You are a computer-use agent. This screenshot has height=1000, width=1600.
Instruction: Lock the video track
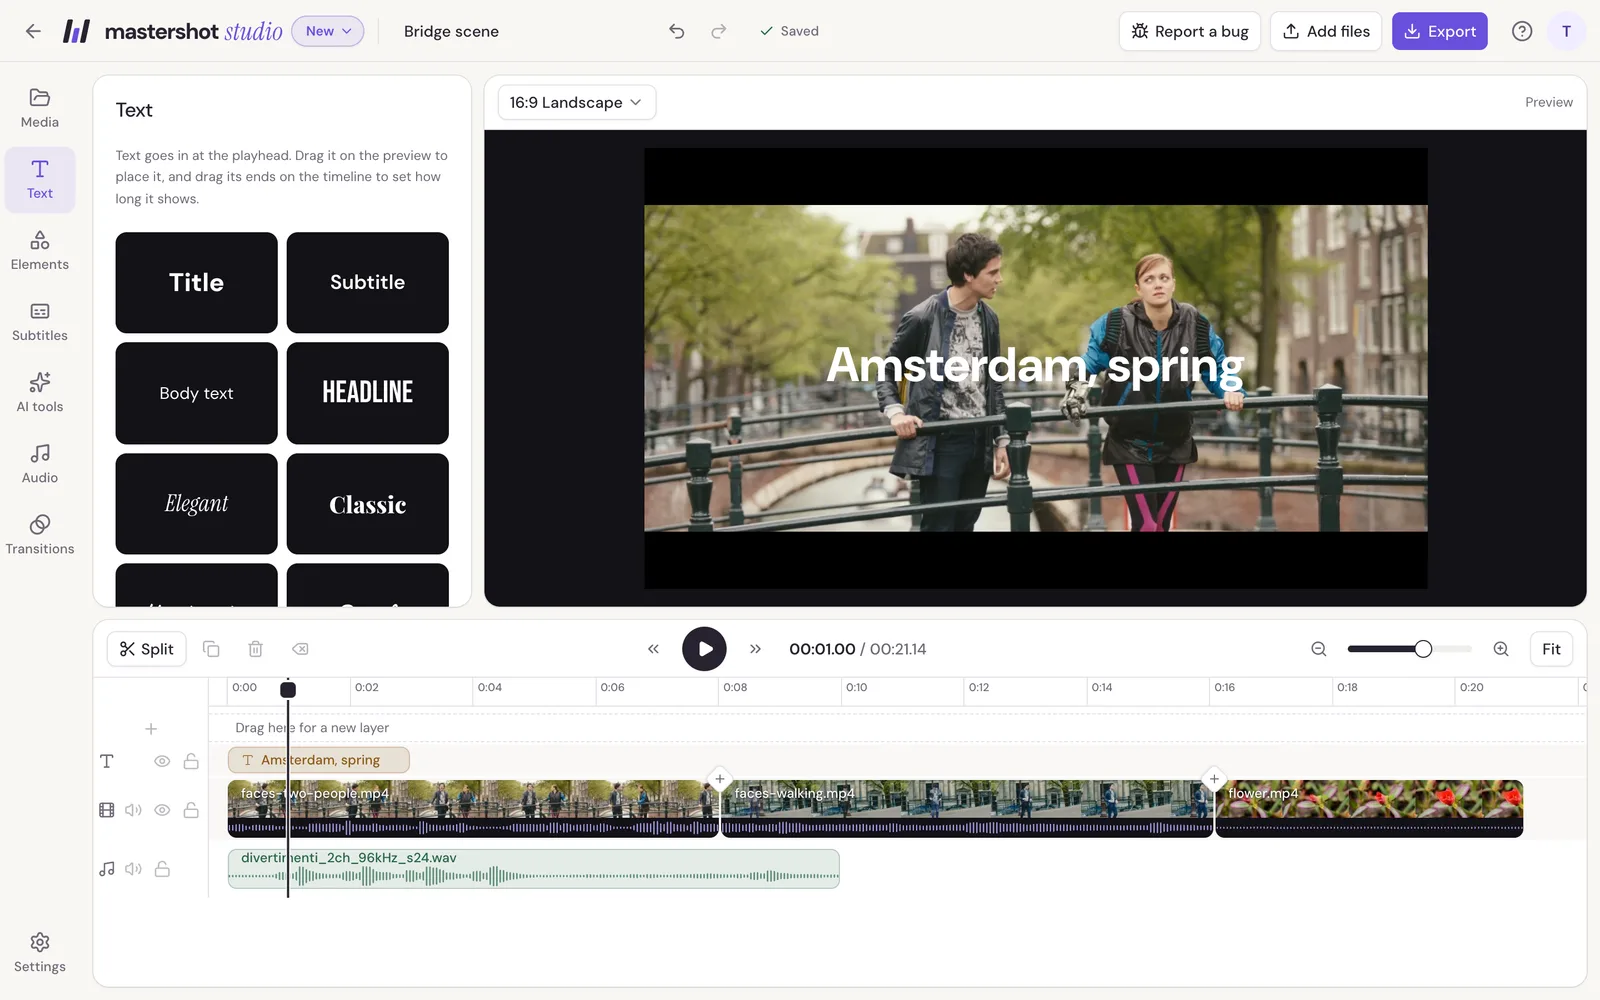pyautogui.click(x=191, y=810)
